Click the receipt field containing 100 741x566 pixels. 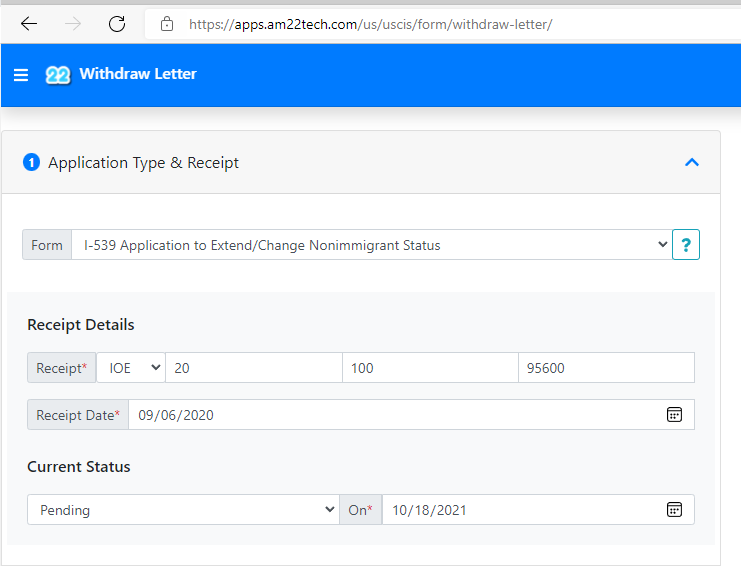click(x=429, y=368)
